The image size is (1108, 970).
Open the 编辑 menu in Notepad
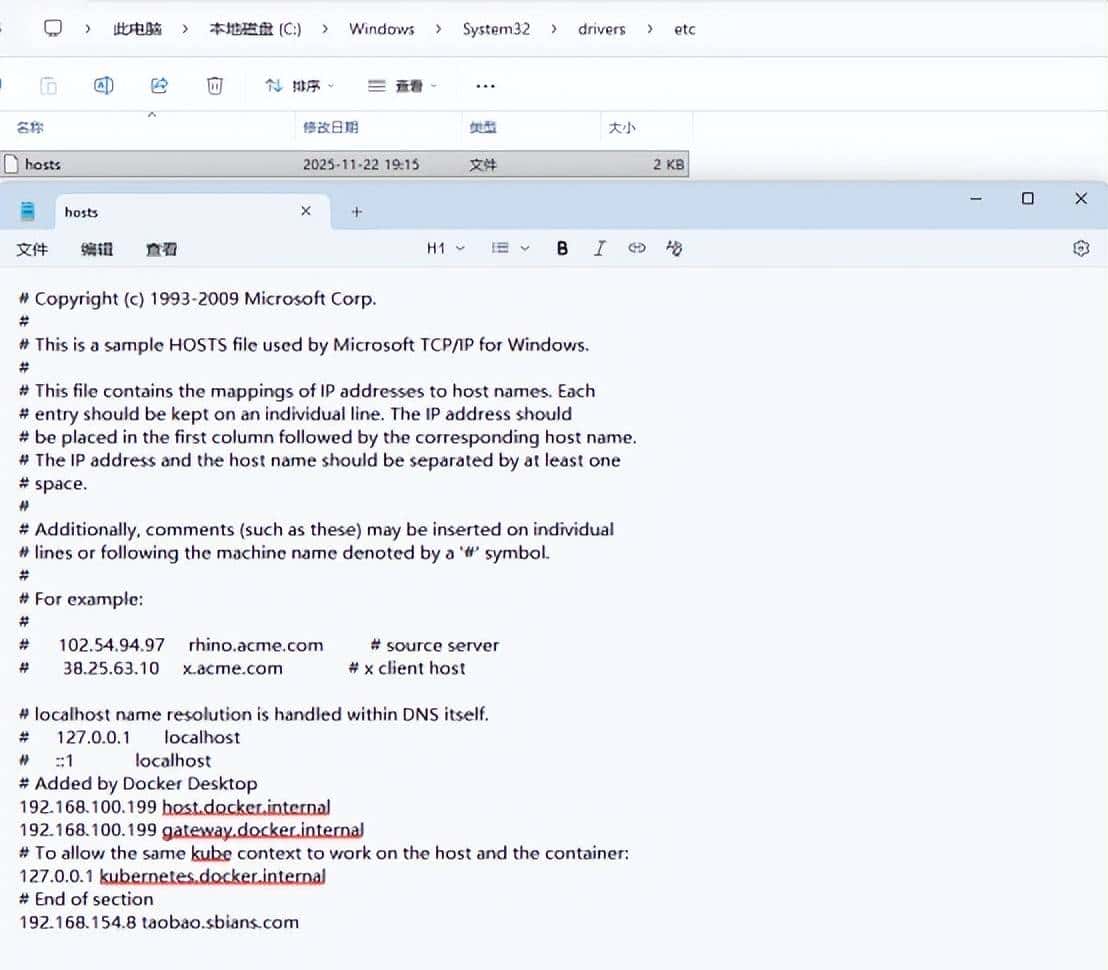tap(97, 249)
